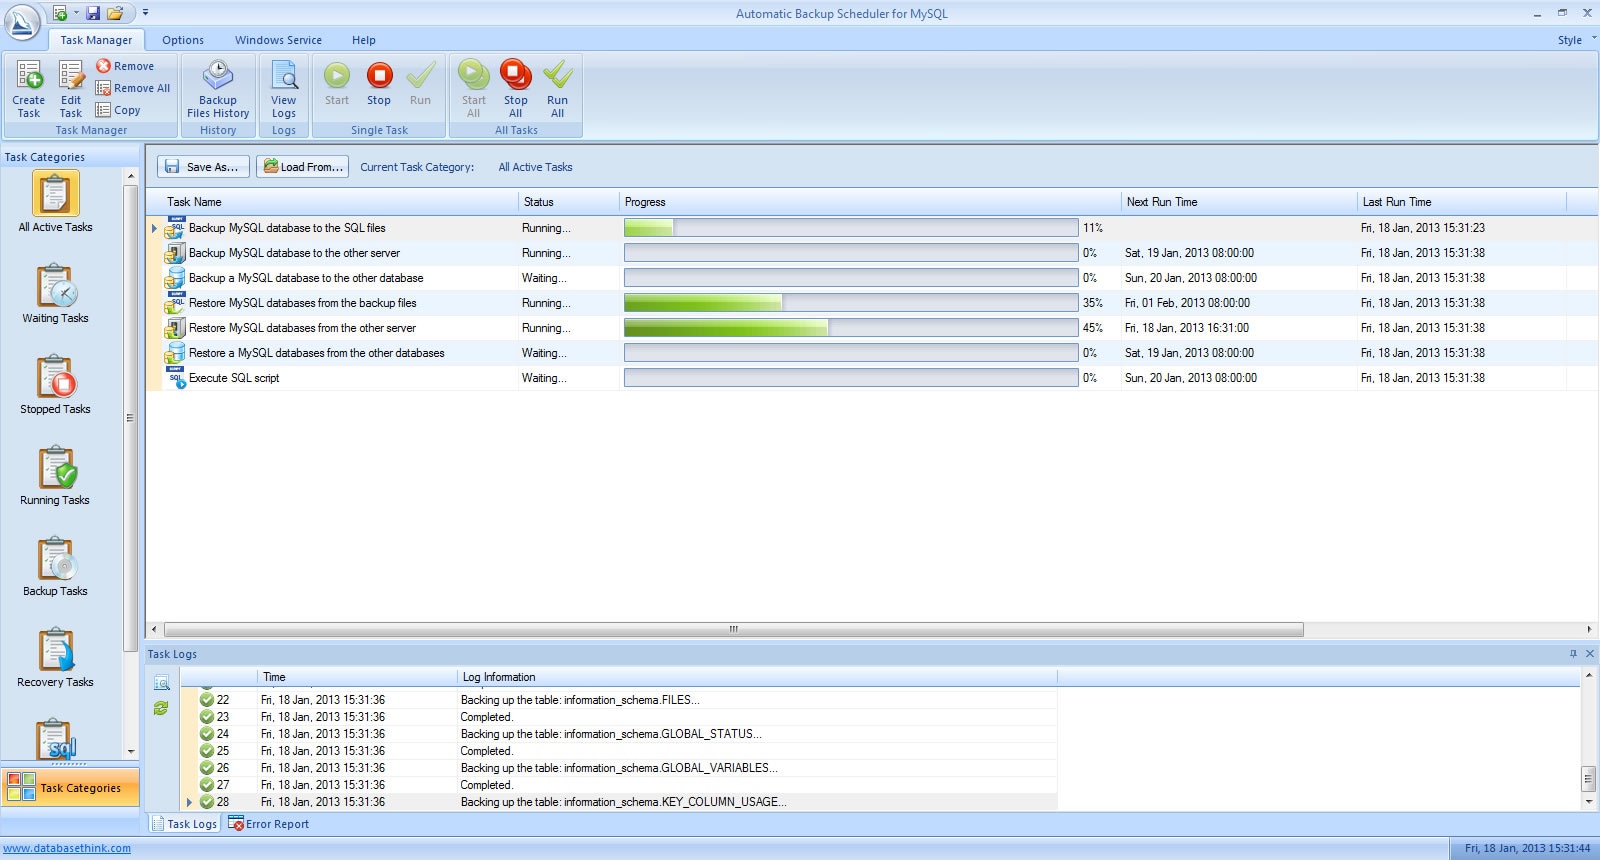
Task: Open the Help ribbon tab
Action: point(364,40)
